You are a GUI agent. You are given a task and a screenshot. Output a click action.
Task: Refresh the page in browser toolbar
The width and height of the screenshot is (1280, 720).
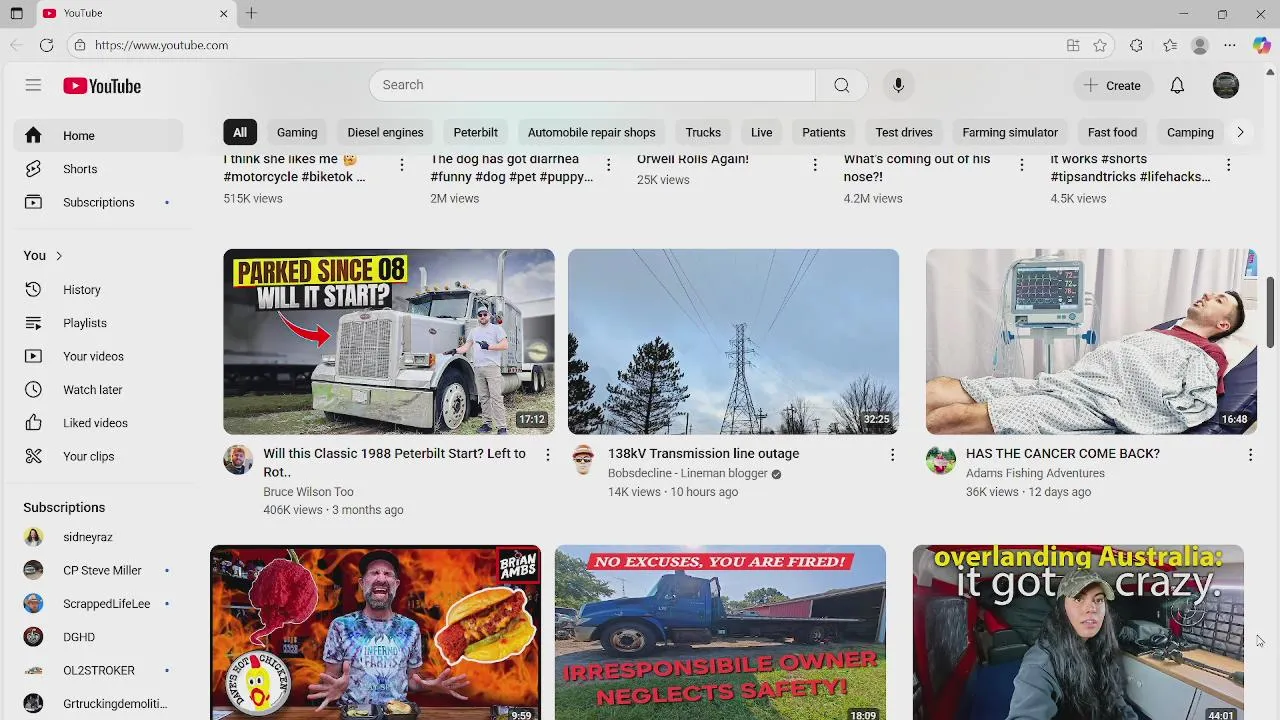(46, 45)
